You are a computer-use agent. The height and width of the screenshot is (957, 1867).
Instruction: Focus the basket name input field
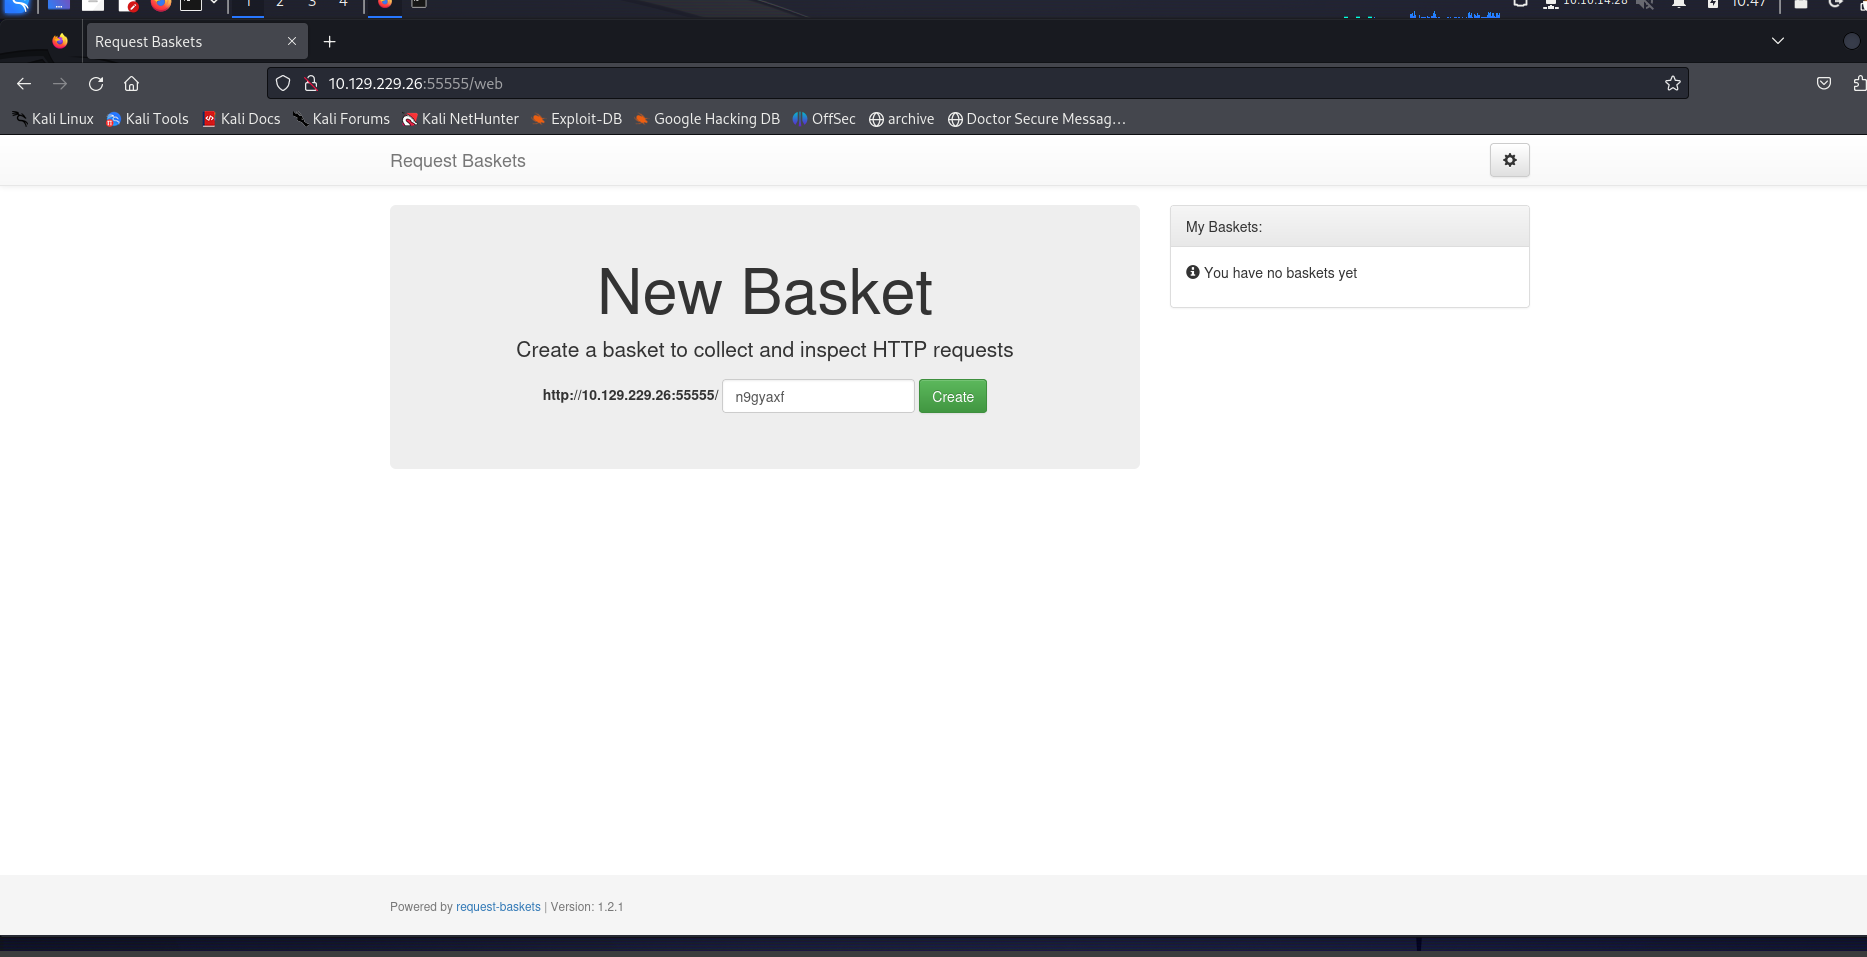(817, 396)
